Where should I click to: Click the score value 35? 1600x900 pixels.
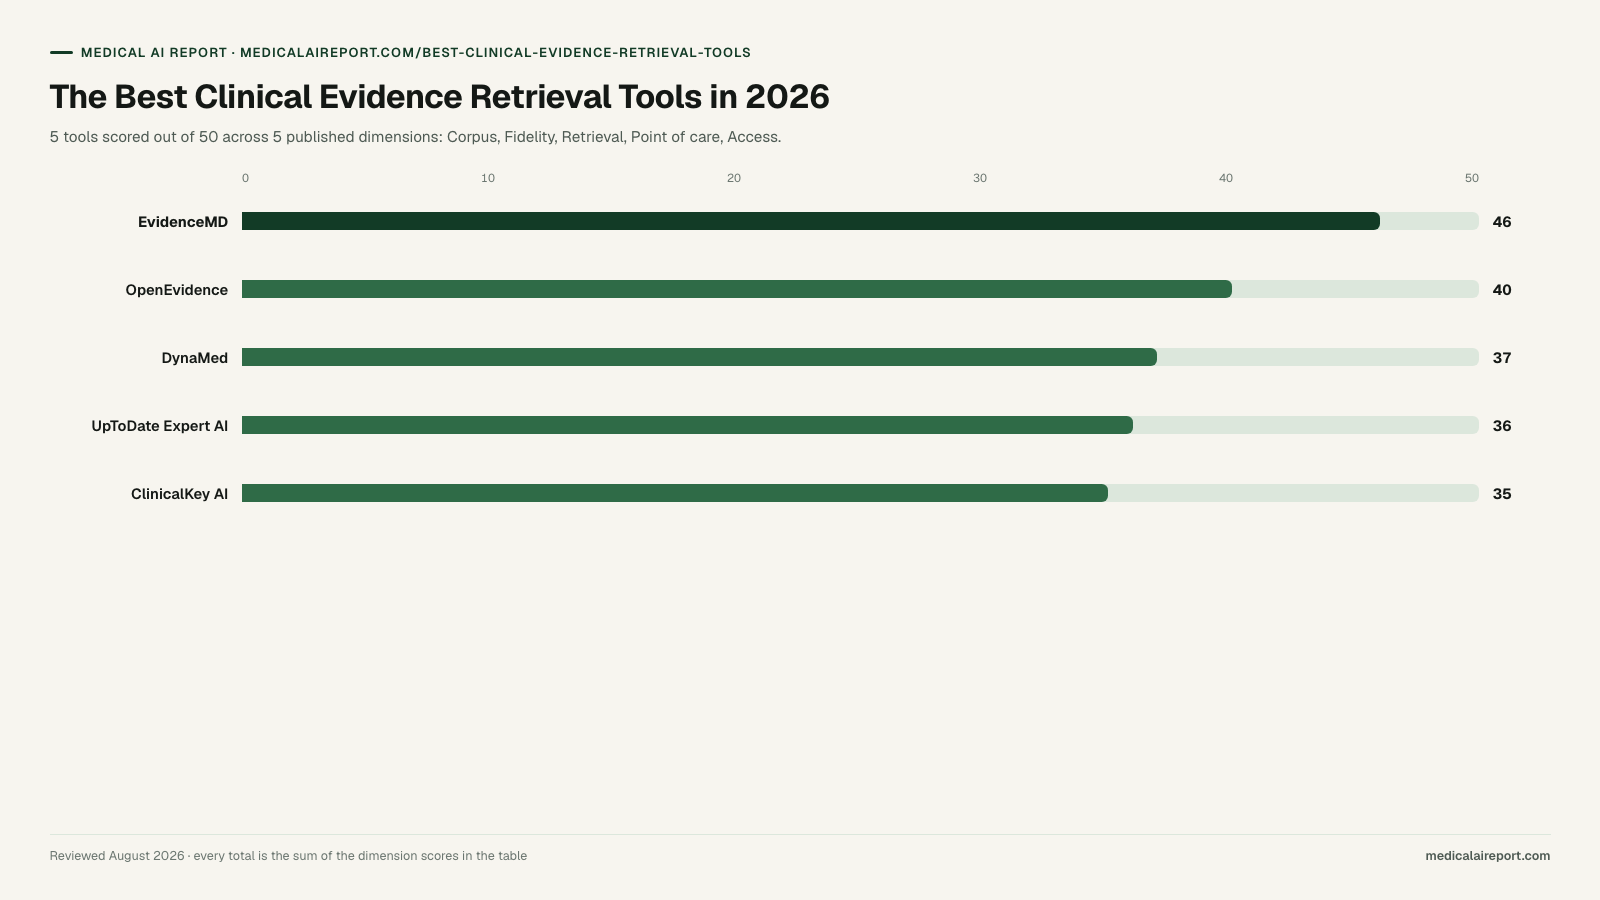tap(1502, 494)
